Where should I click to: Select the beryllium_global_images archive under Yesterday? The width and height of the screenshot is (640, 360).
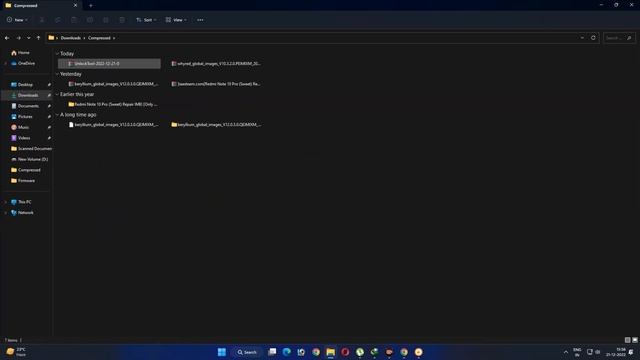click(113, 84)
